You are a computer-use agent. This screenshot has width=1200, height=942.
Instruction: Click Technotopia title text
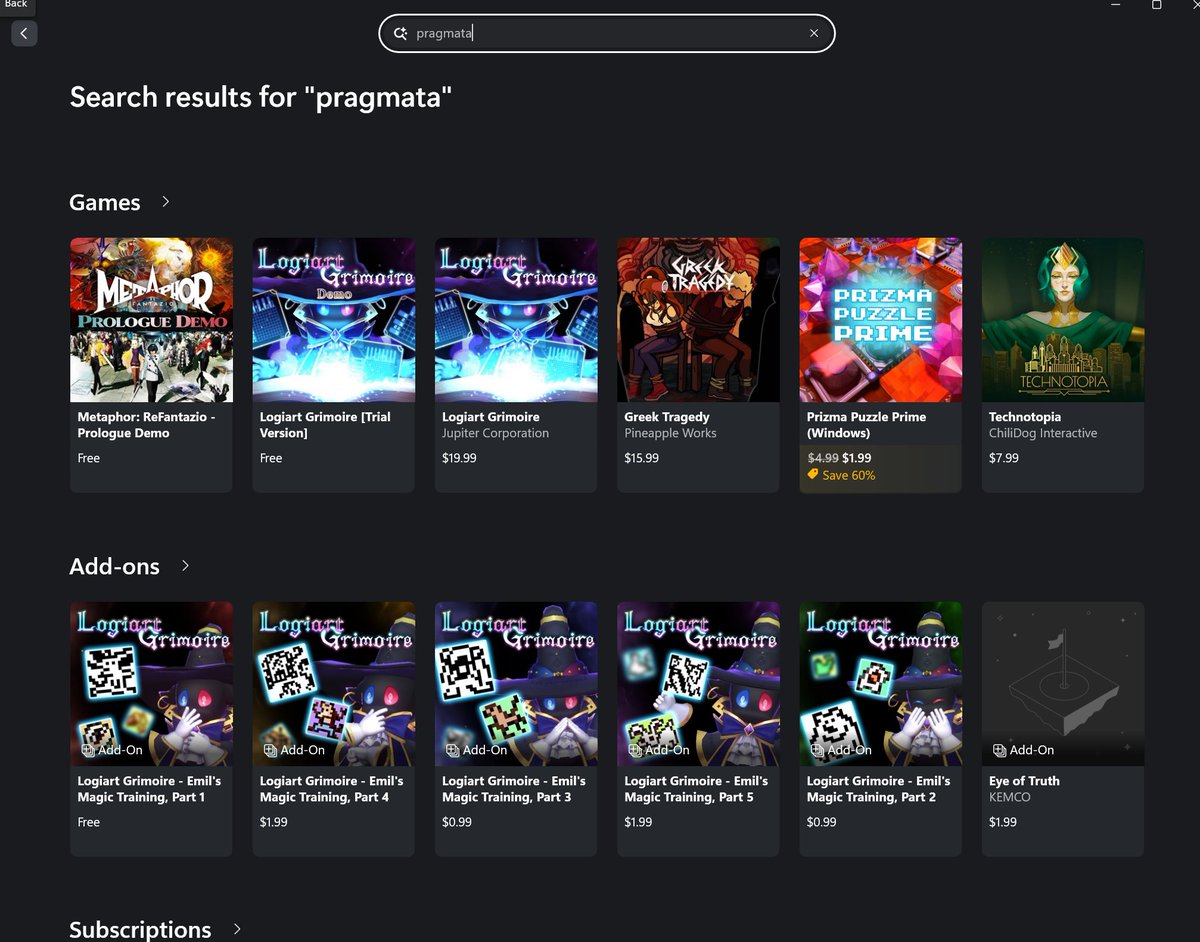[1025, 417]
